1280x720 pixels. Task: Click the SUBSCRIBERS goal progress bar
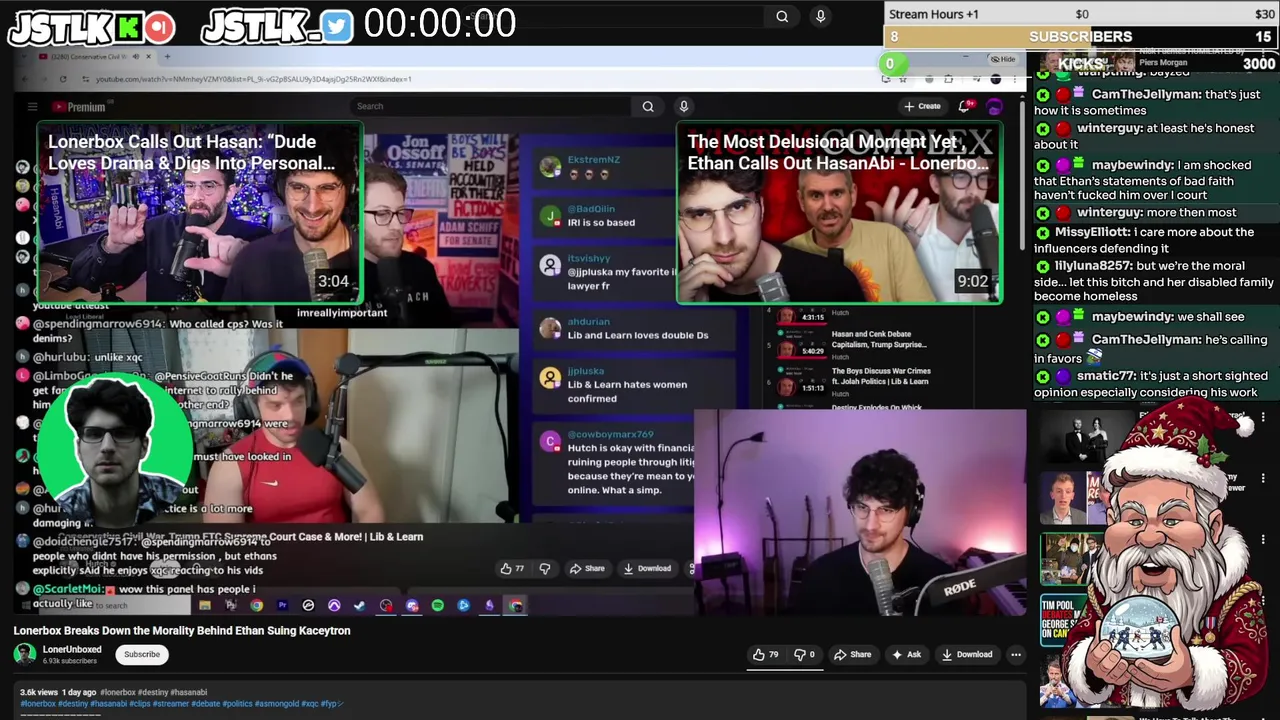(x=1081, y=36)
